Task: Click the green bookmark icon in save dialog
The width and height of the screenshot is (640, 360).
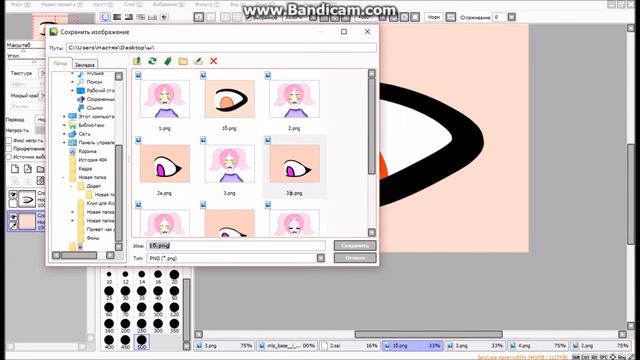Action: (x=167, y=61)
